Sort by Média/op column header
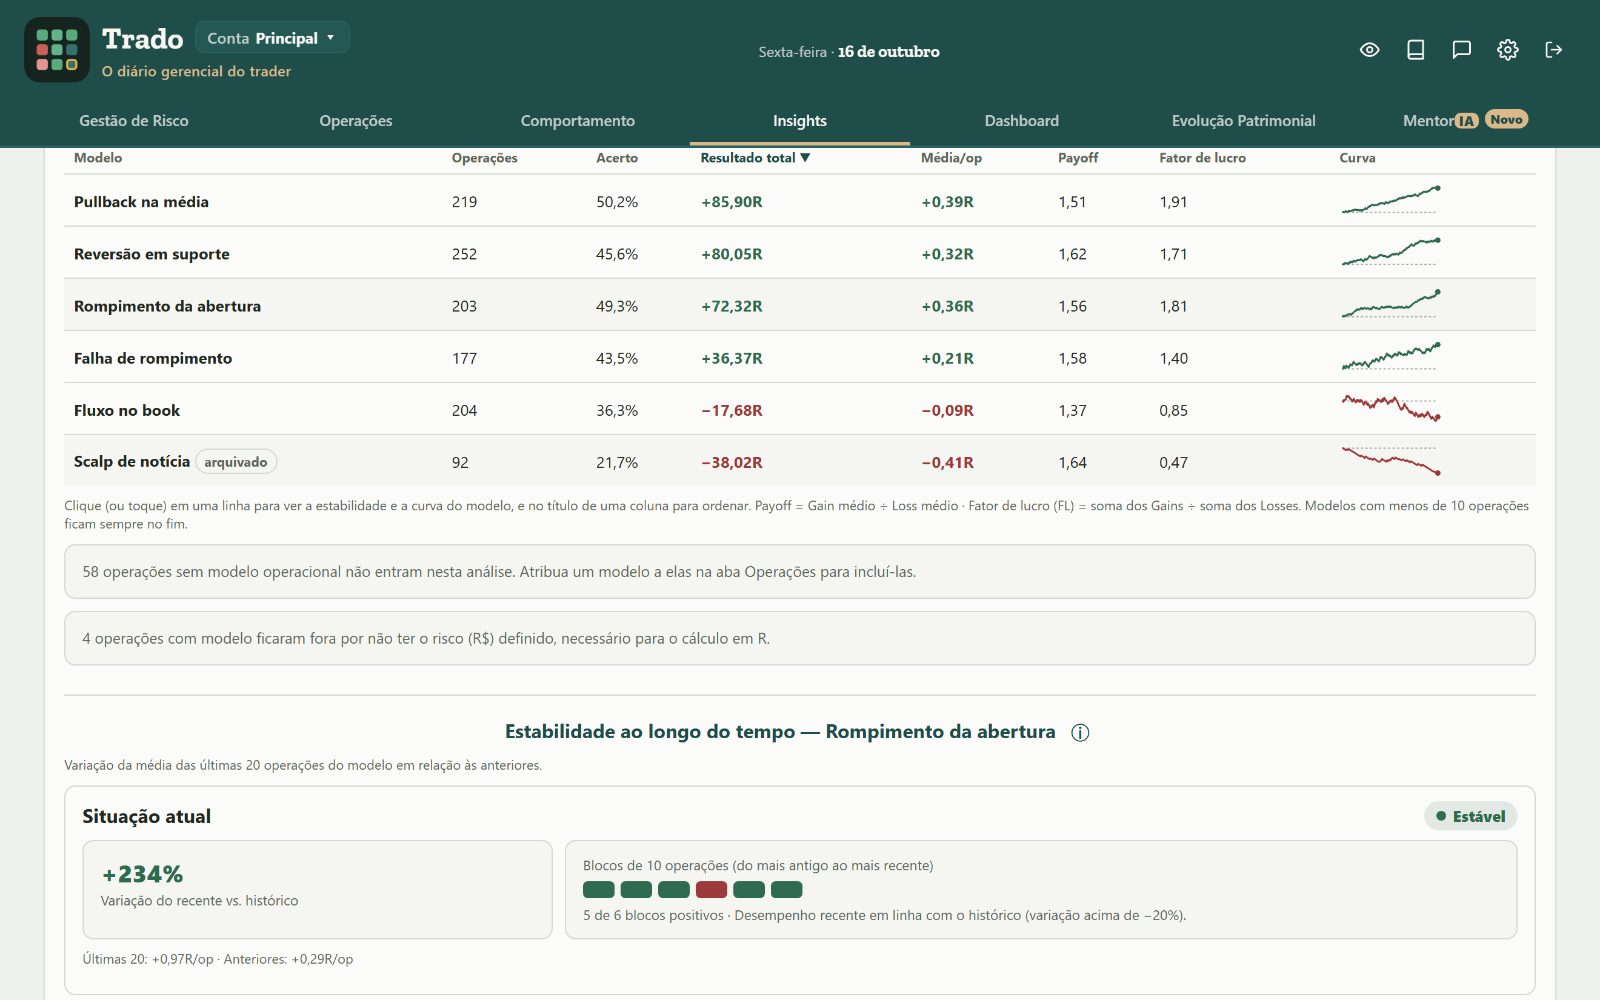The width and height of the screenshot is (1600, 1000). [951, 158]
